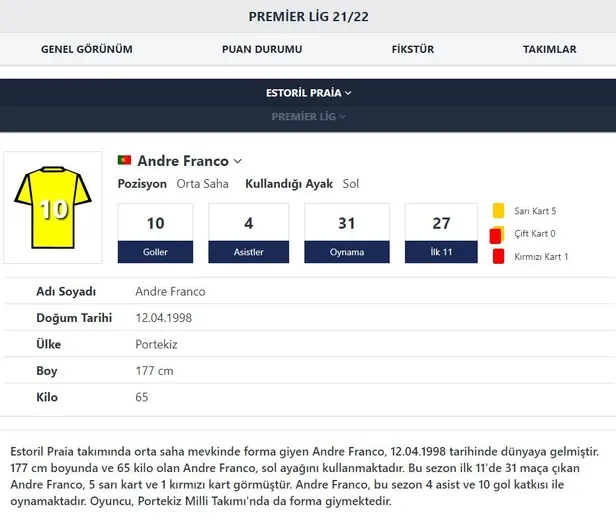Viewport: 616px width, 519px height.
Task: Click the Kırmızı Kart 1 label
Action: click(541, 257)
